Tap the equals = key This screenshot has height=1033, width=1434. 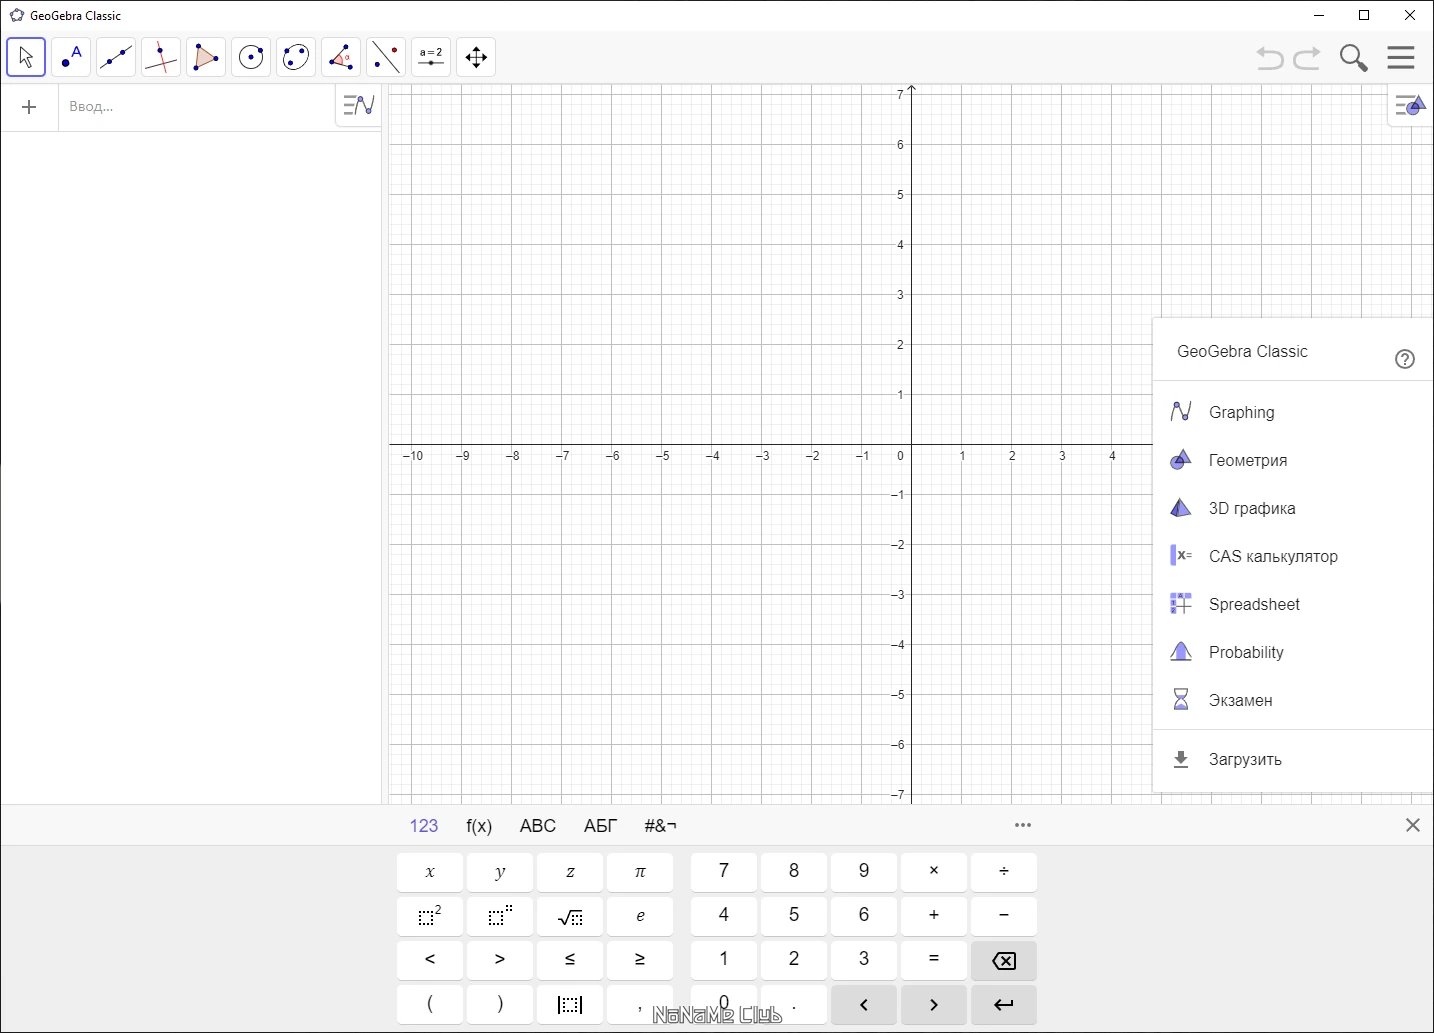[934, 960]
